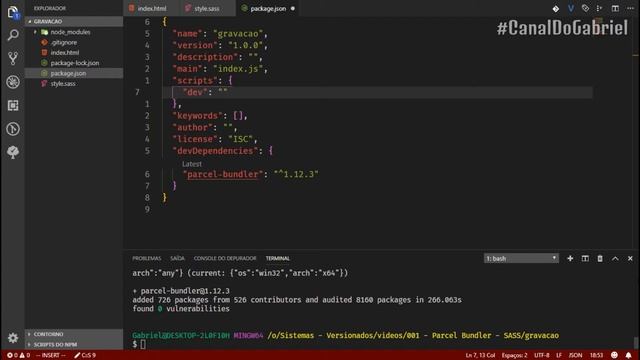640x360 pixels.
Task: Click Ln 7, Col 13 in status bar
Action: pyautogui.click(x=480, y=355)
